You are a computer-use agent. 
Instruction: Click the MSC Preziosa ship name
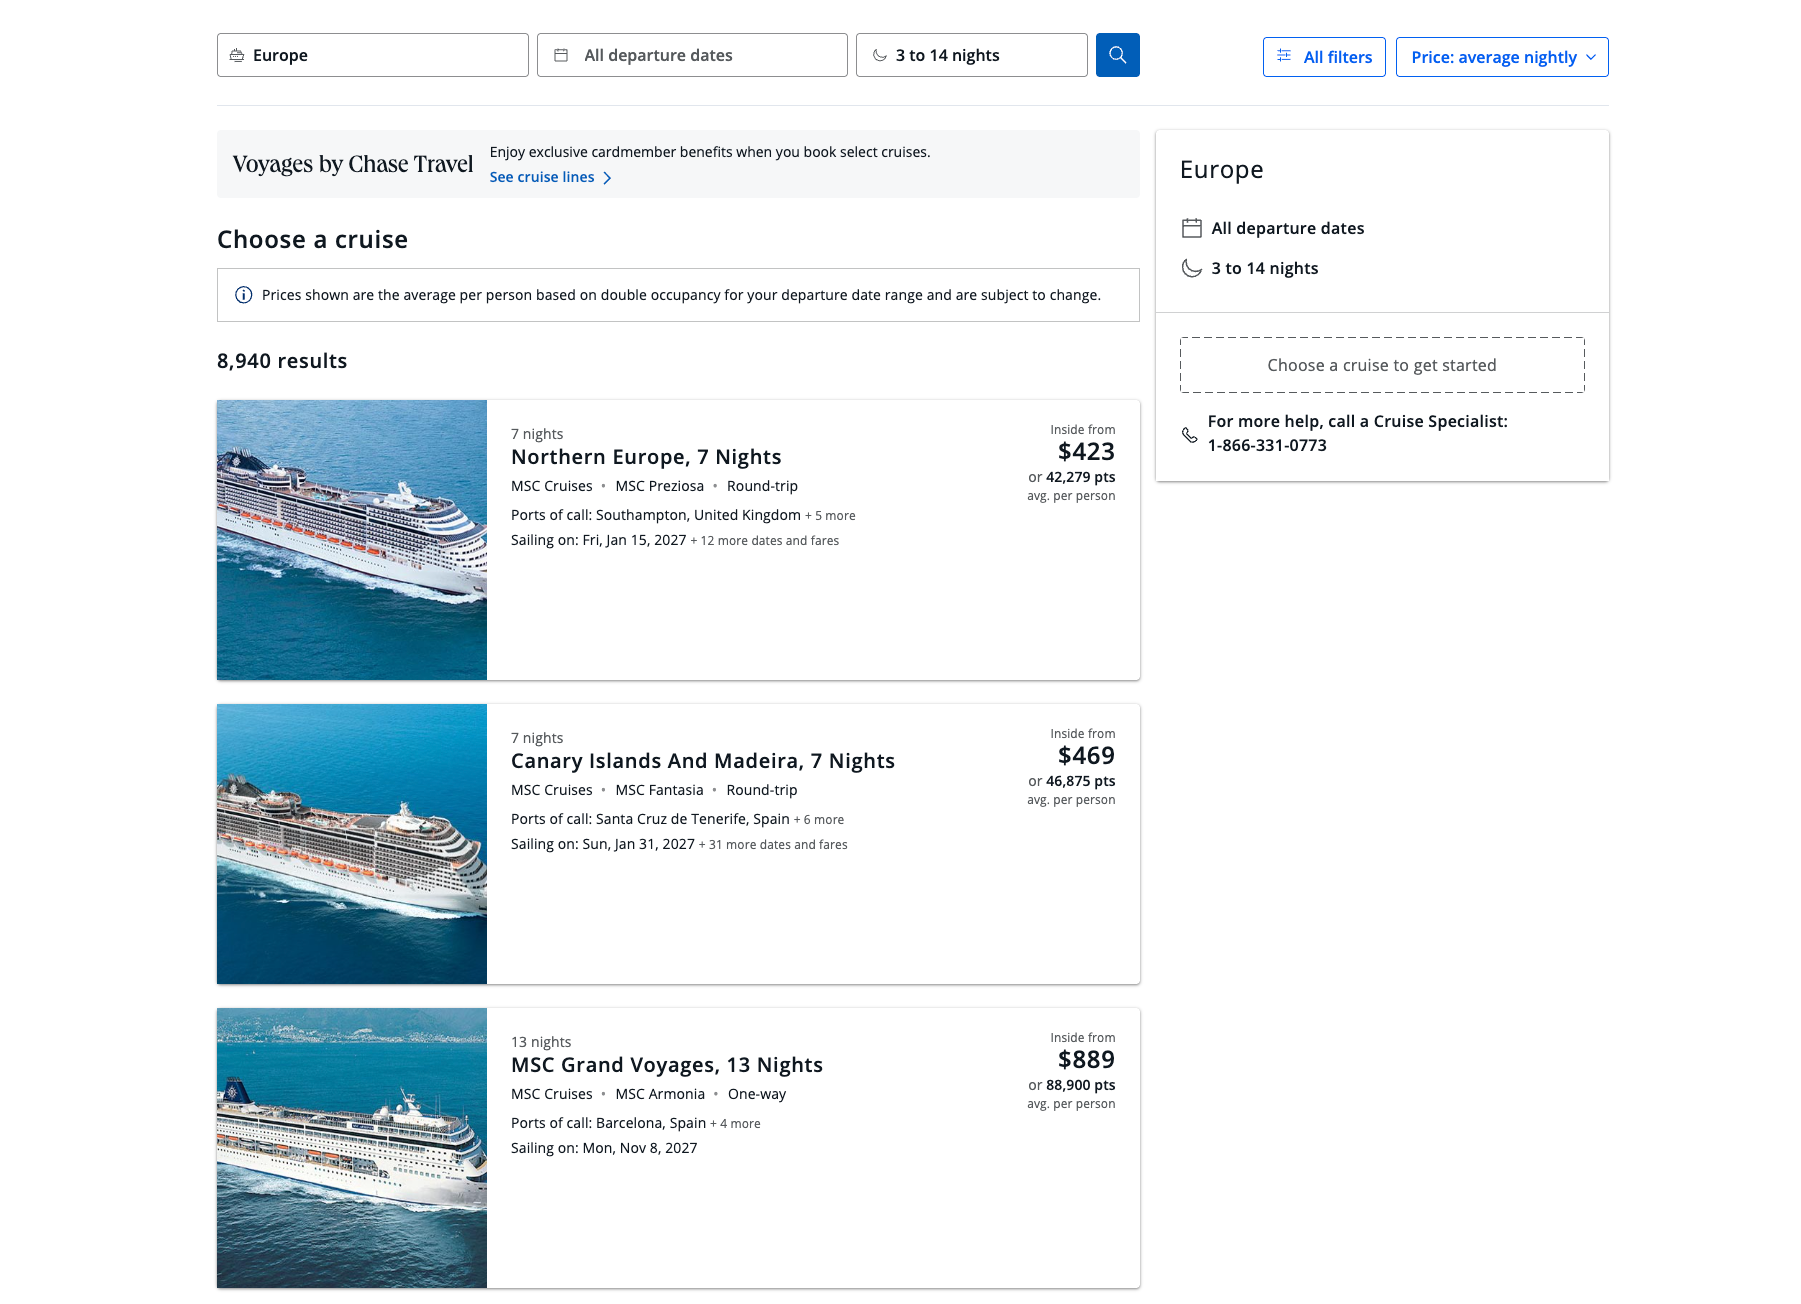tap(660, 486)
